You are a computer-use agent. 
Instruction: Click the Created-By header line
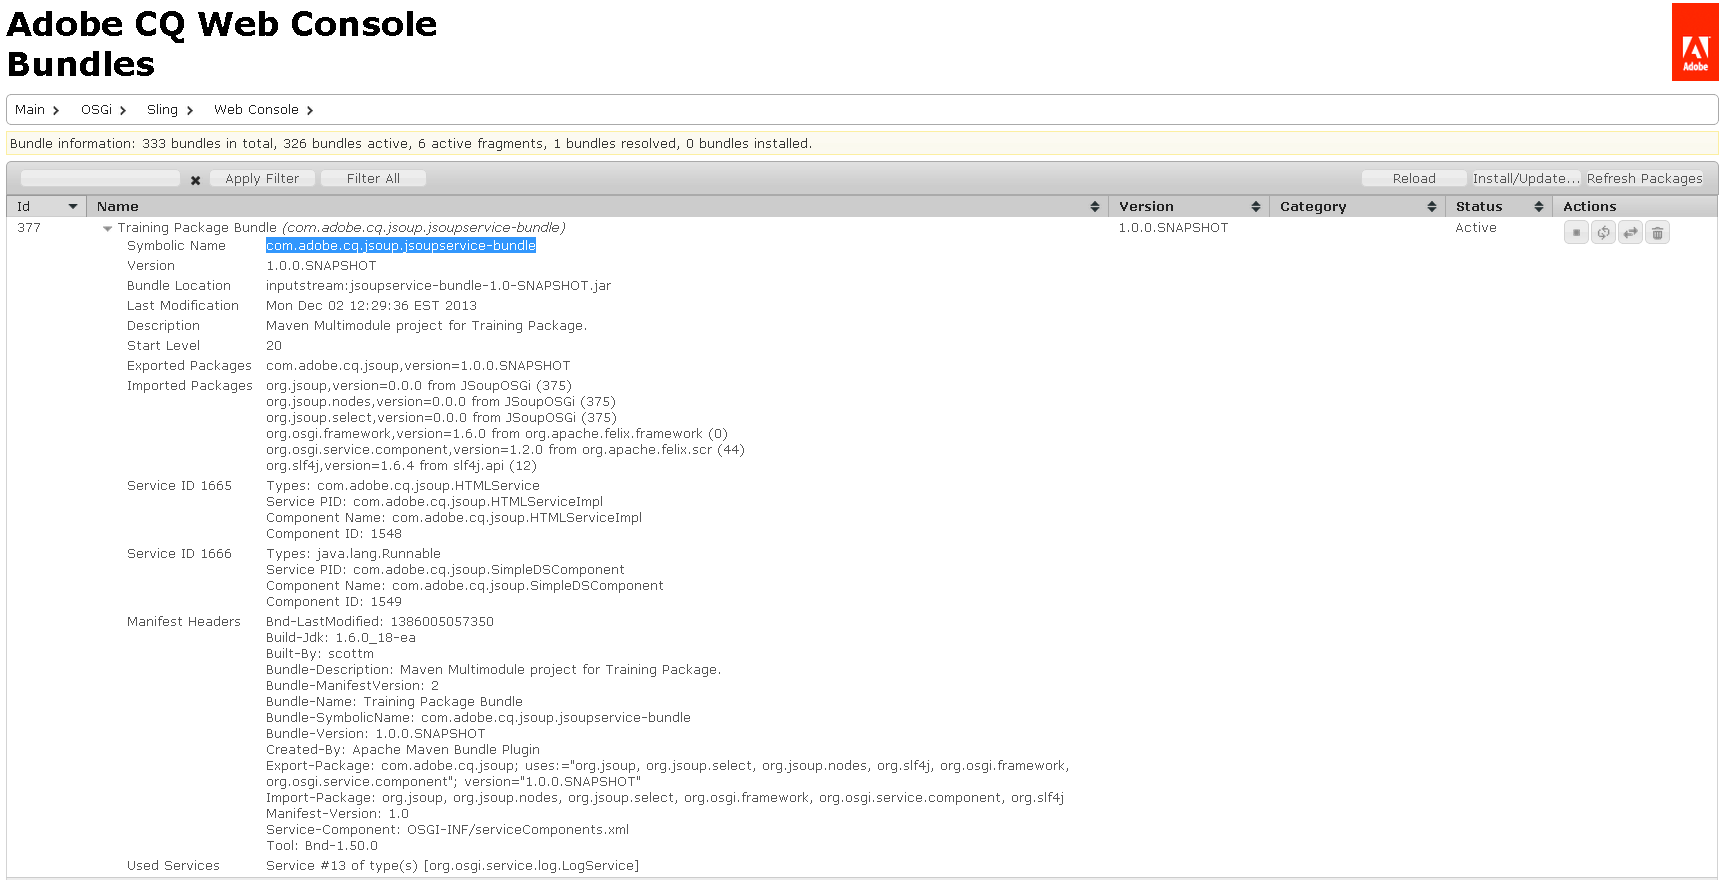pos(403,750)
